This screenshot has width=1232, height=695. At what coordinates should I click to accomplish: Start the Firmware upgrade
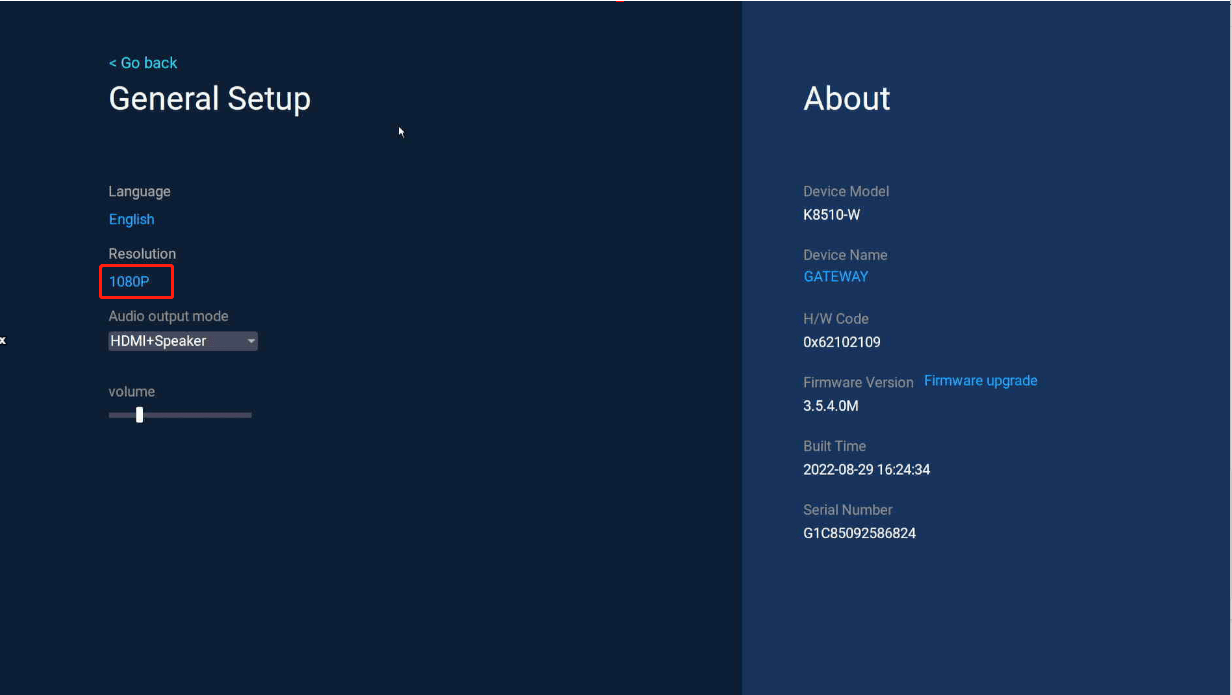coord(980,381)
